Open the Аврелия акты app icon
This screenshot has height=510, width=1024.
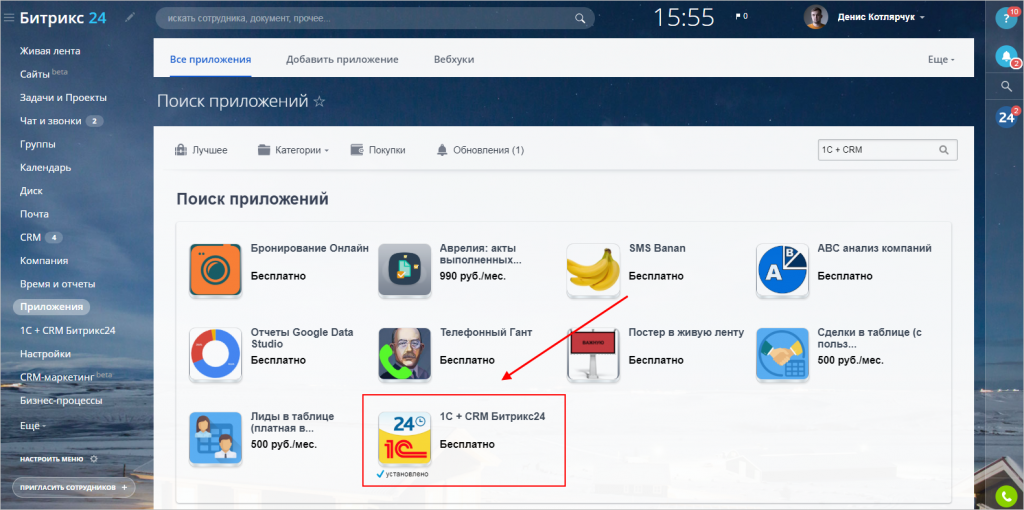[x=405, y=270]
